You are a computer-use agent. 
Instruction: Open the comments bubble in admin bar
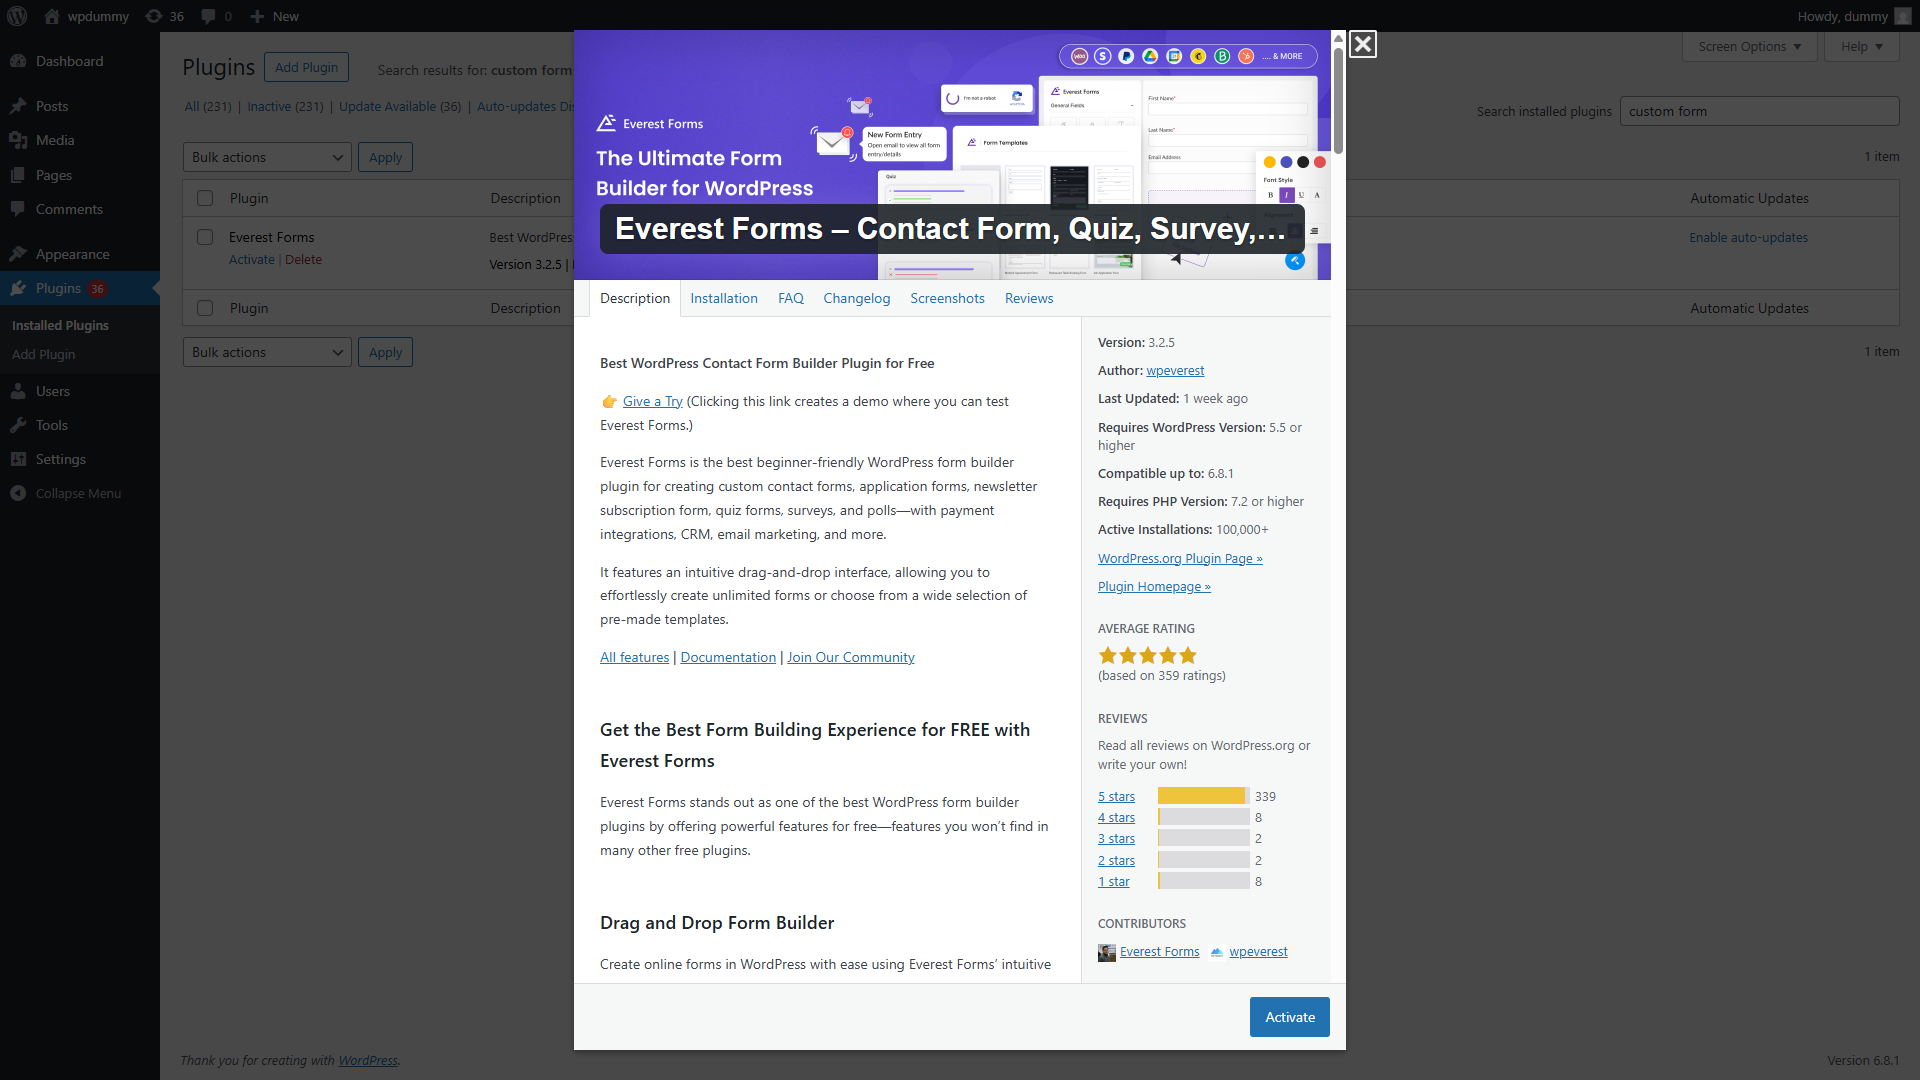click(208, 16)
